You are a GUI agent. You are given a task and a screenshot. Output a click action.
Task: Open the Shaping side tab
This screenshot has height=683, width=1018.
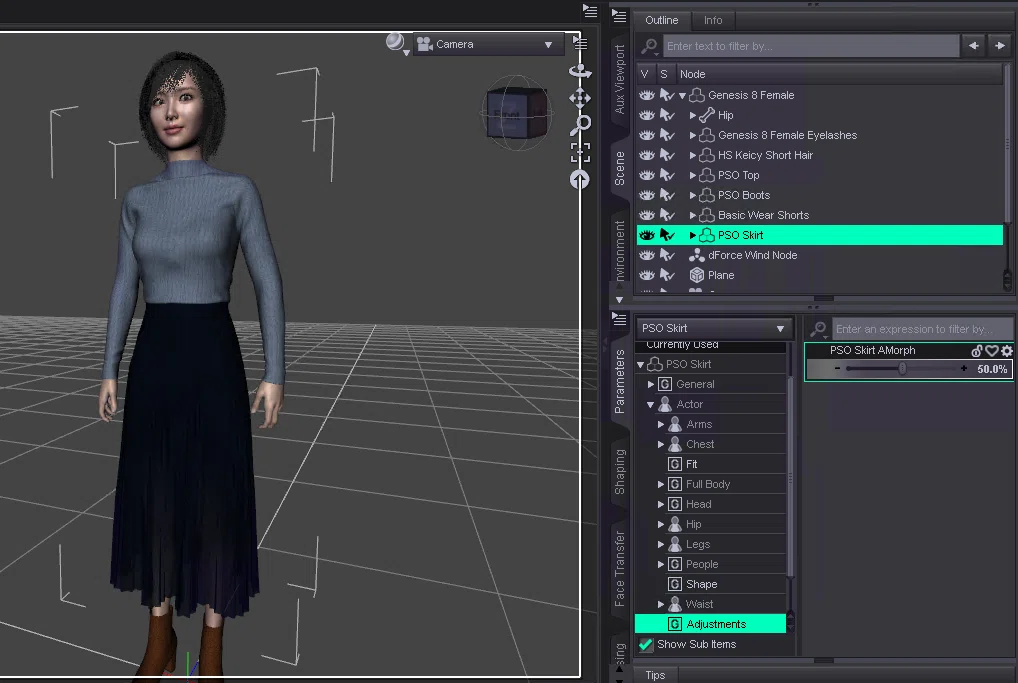[x=619, y=472]
